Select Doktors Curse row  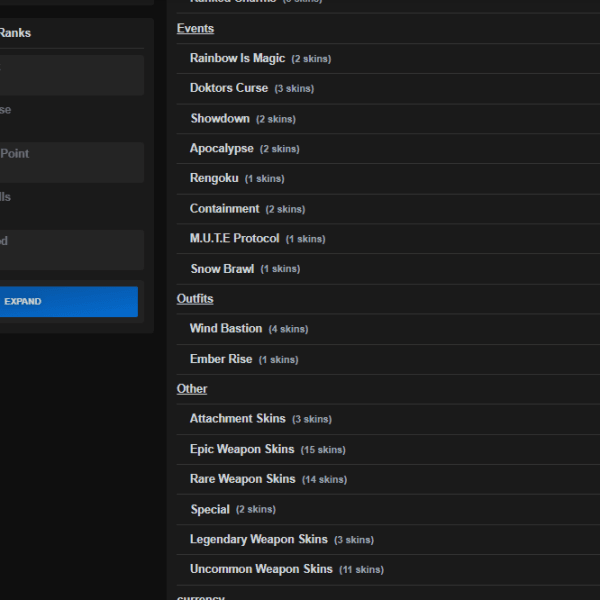[x=388, y=88]
